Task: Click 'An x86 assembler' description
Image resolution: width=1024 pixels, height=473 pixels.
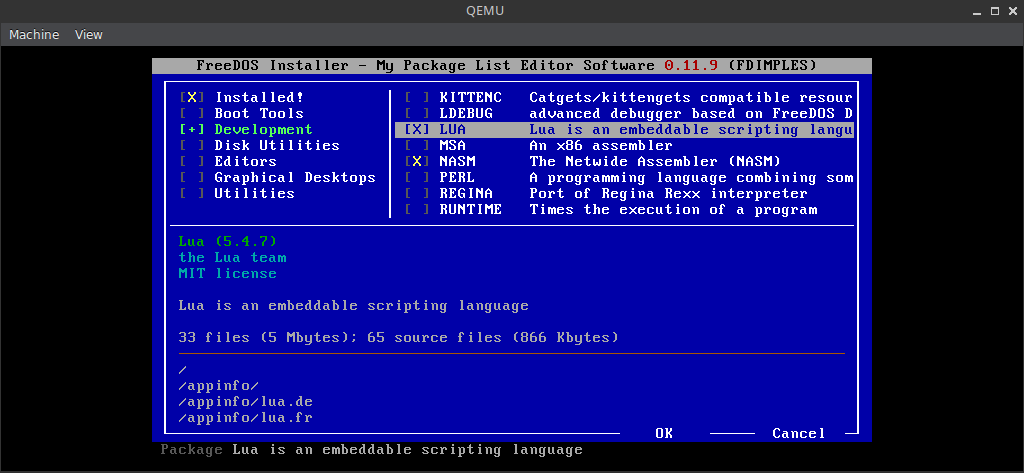Action: click(601, 146)
